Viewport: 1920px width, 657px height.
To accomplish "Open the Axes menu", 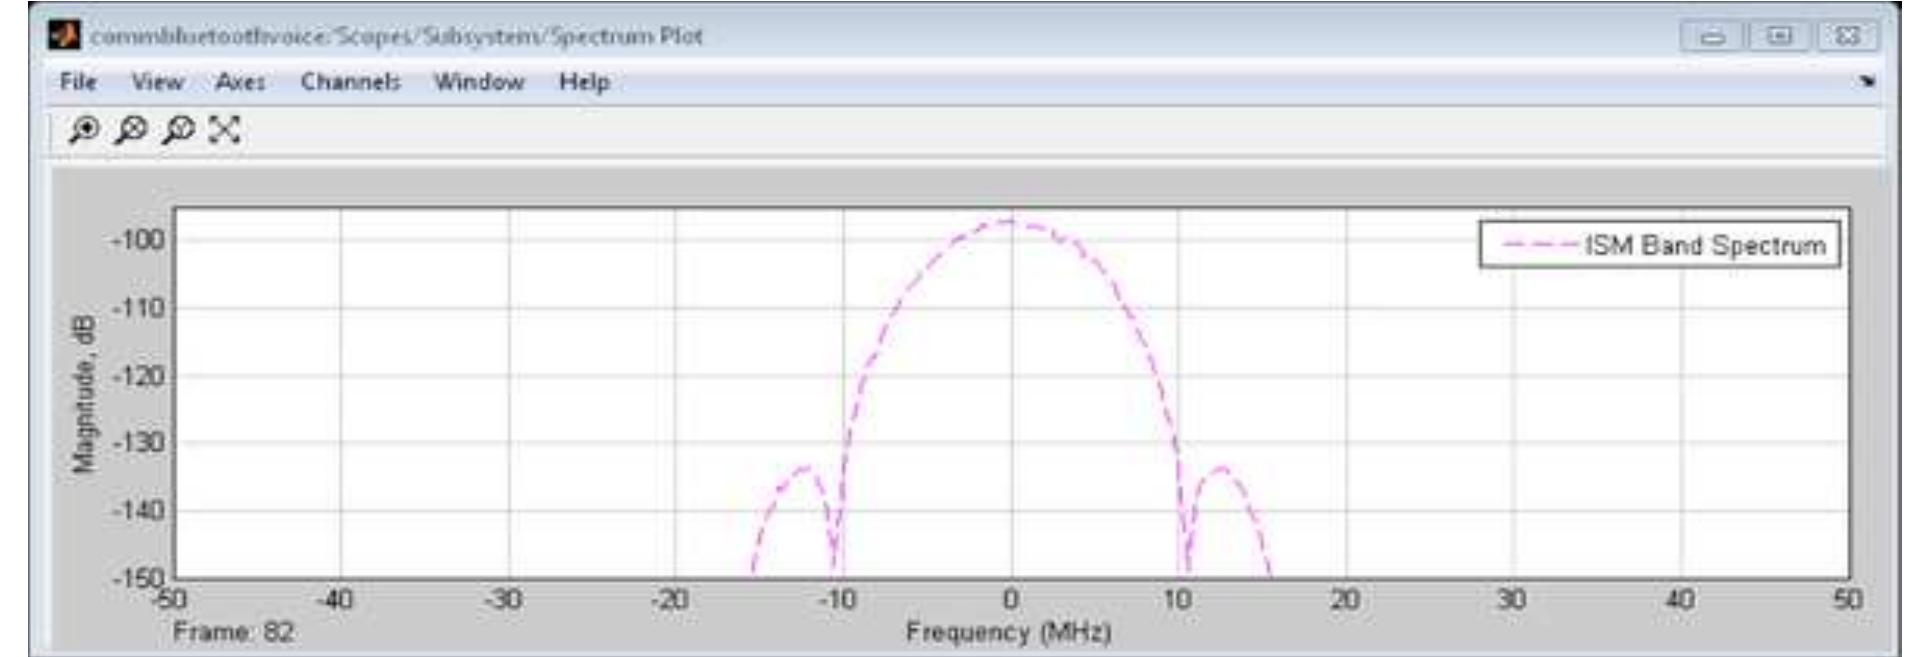I will [241, 82].
